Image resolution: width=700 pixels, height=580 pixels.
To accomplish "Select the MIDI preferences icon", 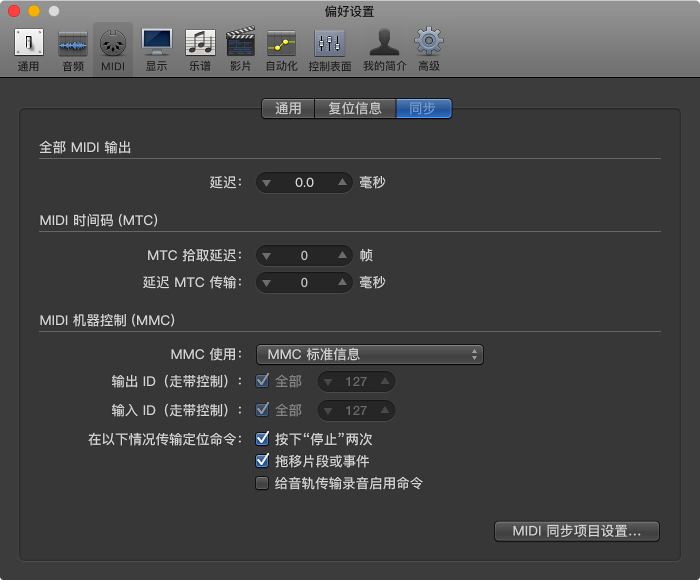I will click(113, 50).
